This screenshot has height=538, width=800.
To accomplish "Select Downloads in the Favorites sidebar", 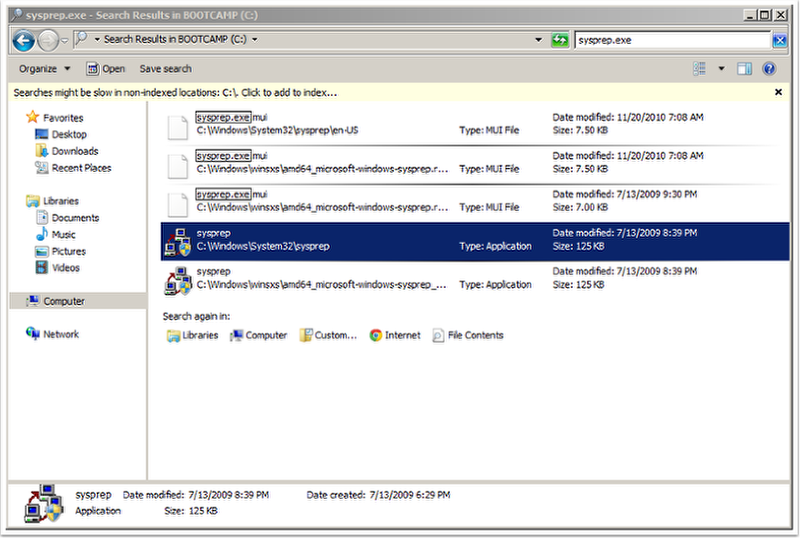I will 74,151.
